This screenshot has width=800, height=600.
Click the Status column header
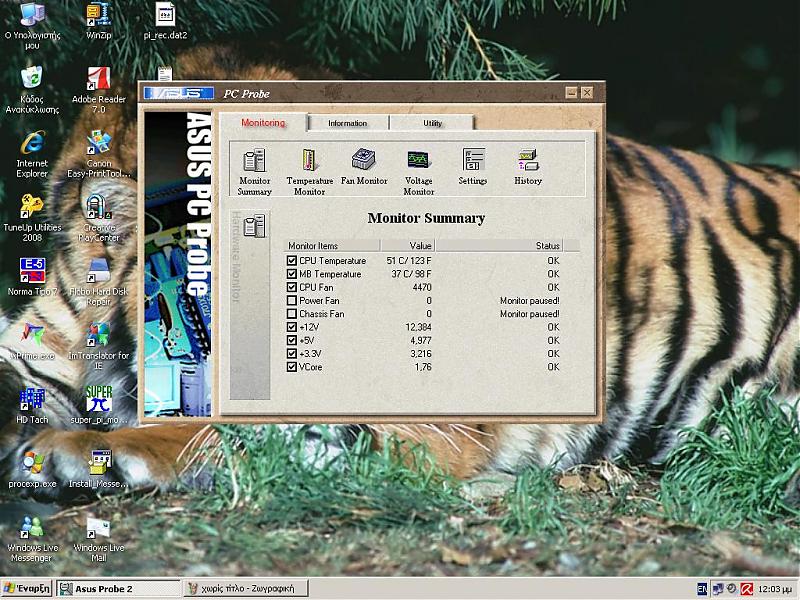pyautogui.click(x=498, y=245)
